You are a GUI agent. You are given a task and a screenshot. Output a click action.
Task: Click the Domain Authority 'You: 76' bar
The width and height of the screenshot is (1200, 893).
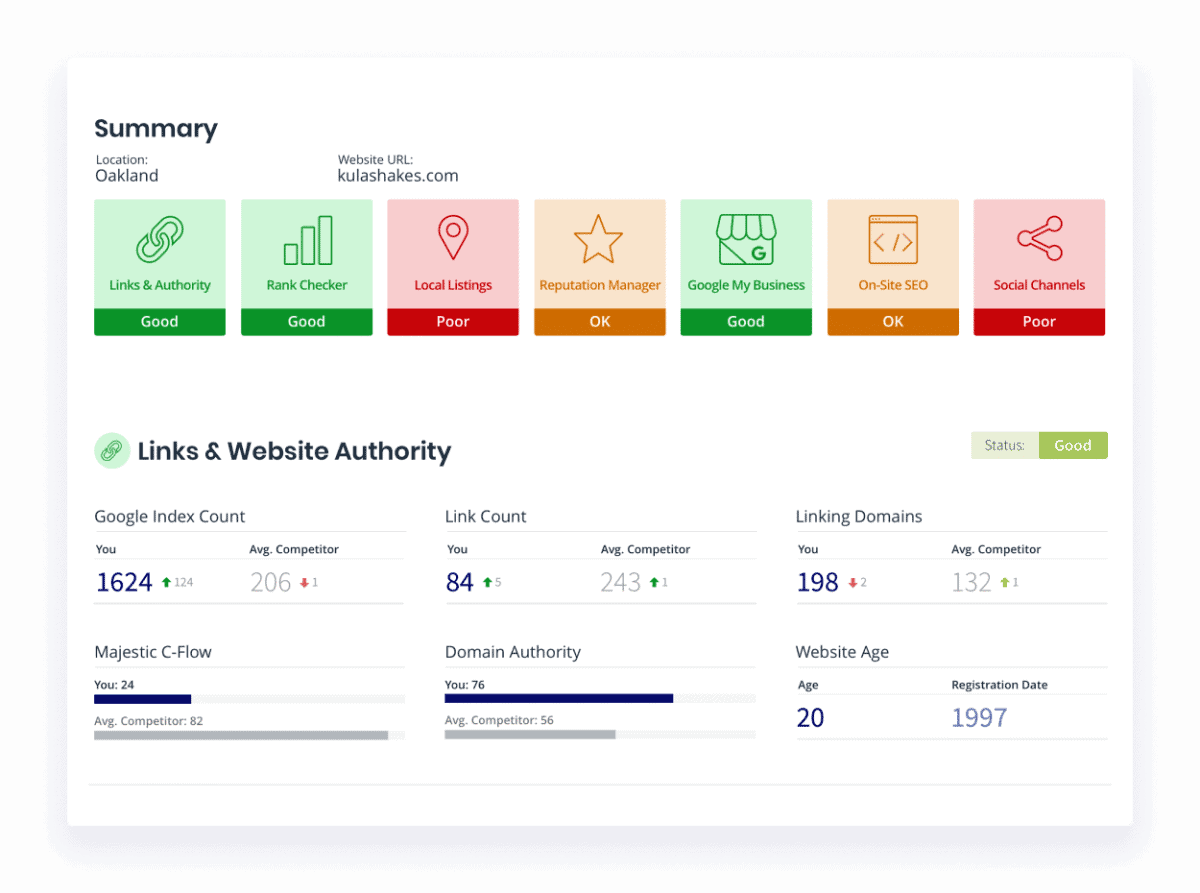[558, 699]
